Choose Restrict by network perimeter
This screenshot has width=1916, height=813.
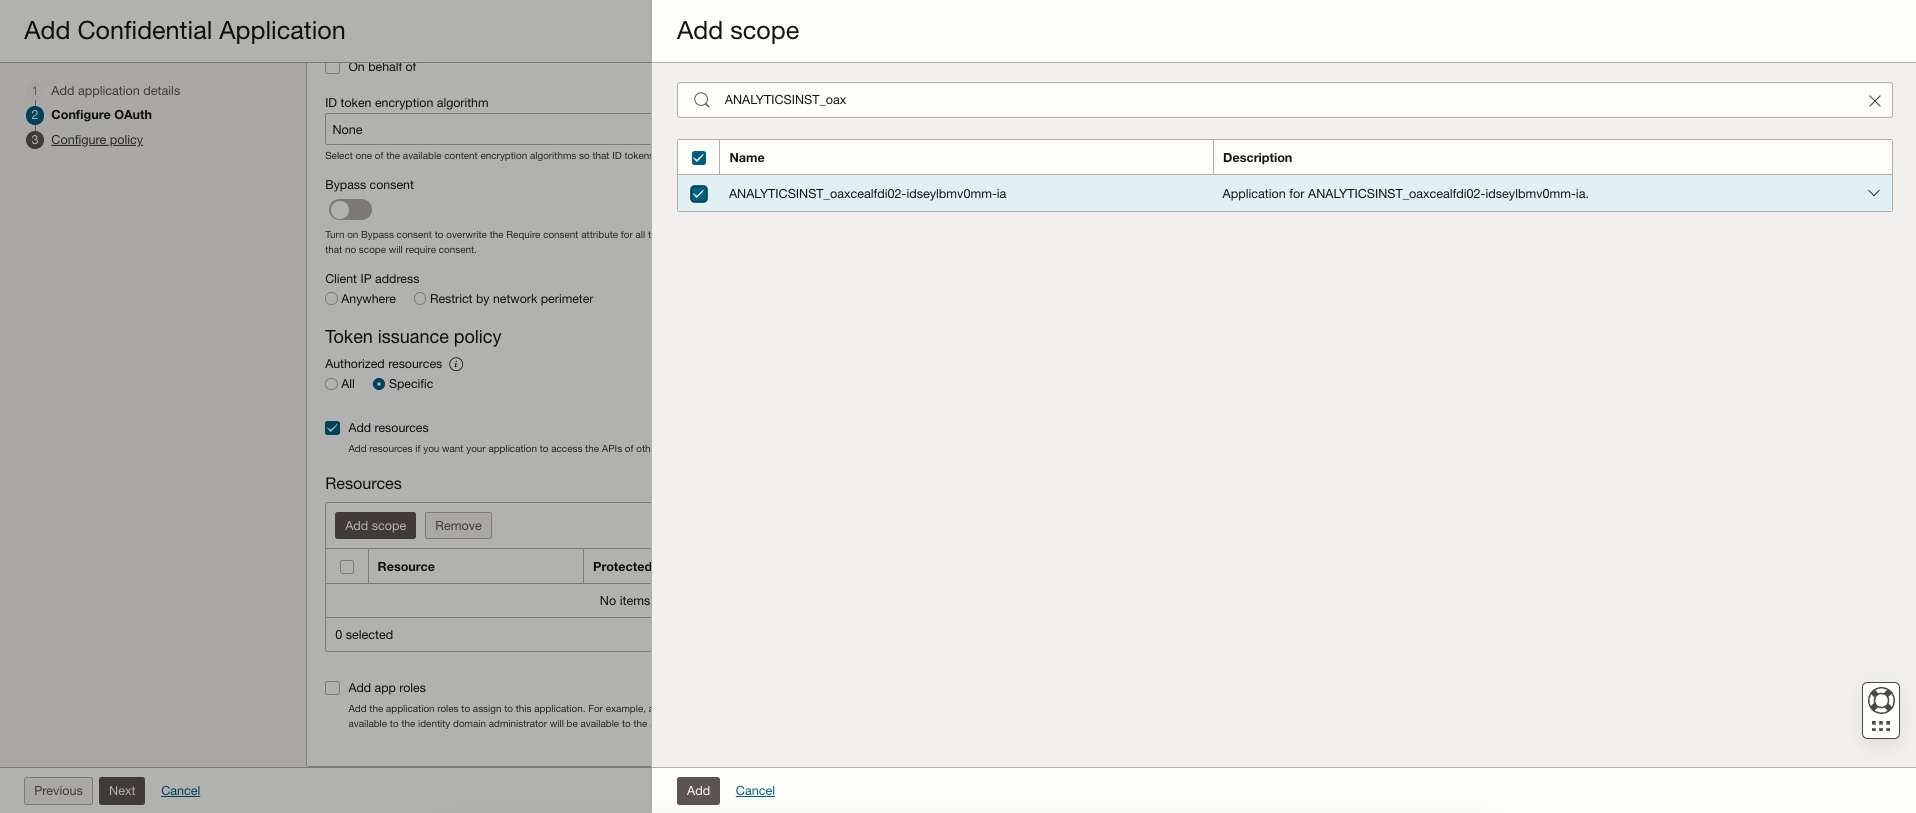(420, 299)
